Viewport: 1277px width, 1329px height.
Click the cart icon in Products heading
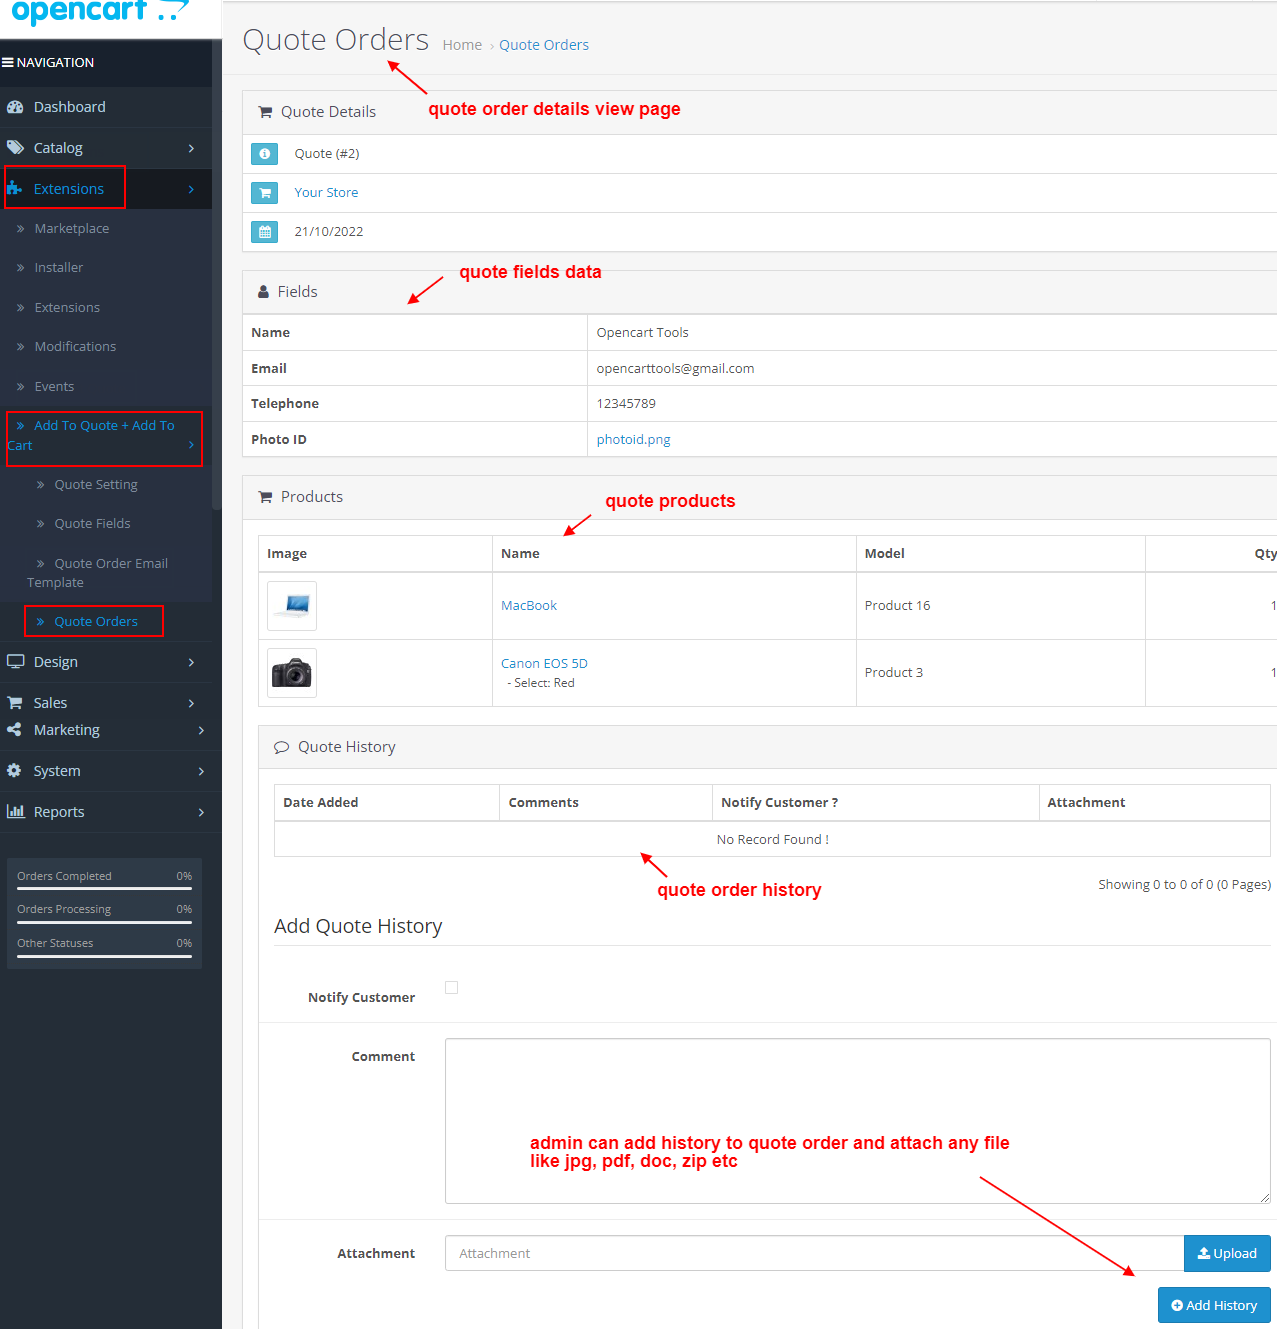(x=265, y=497)
